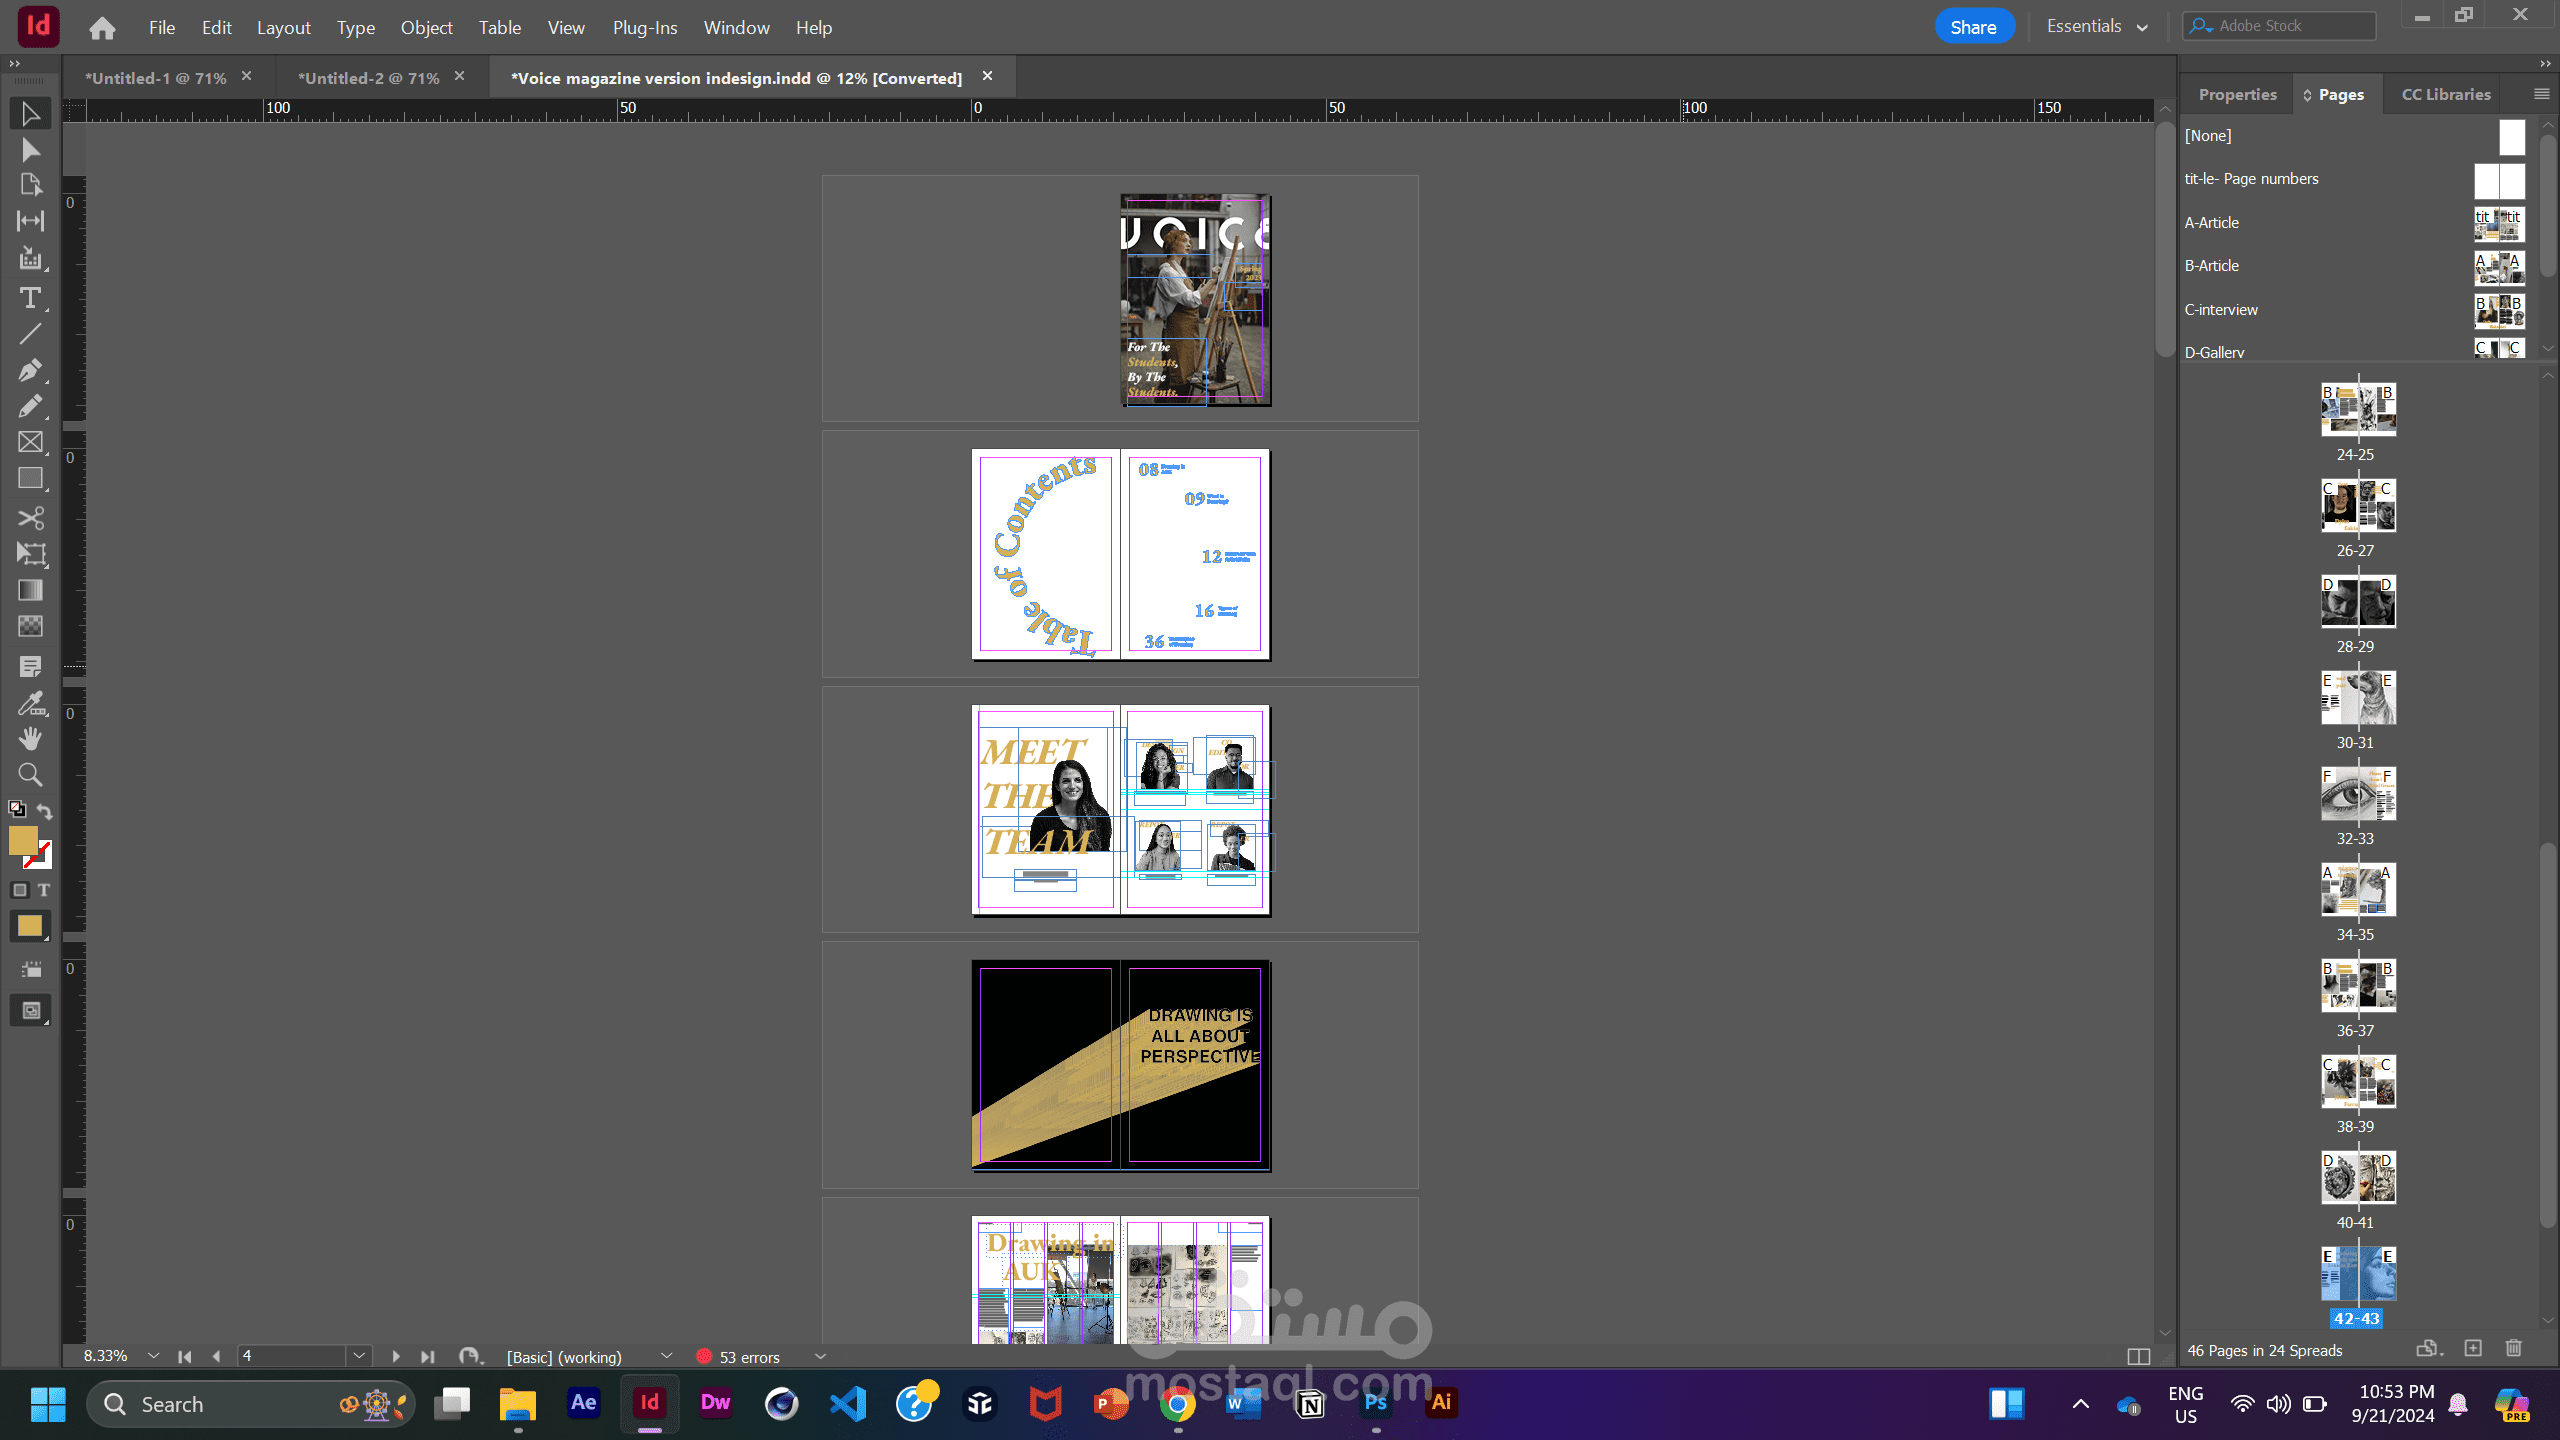Select the Type tool
2560x1440 pixels.
point(30,298)
